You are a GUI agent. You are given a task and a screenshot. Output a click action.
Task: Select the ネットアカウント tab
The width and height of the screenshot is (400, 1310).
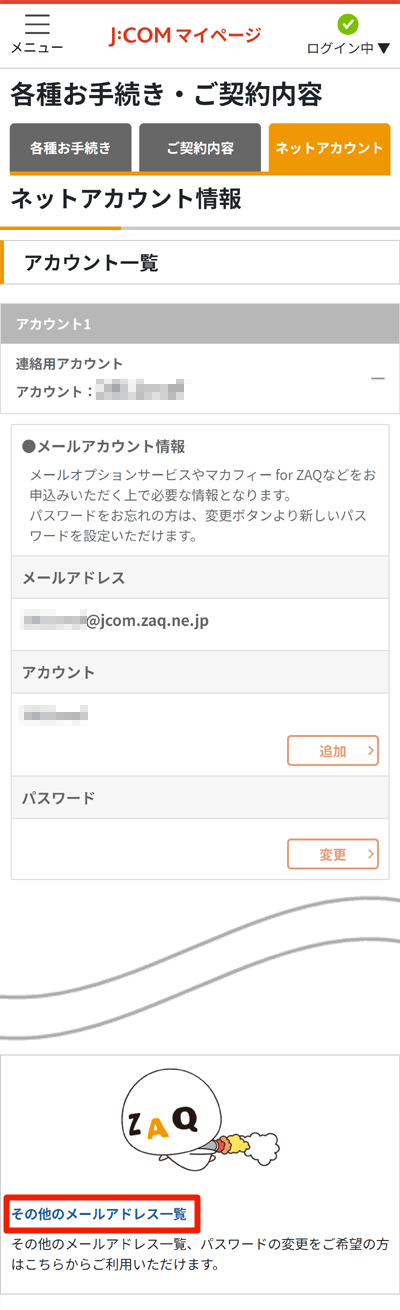click(x=329, y=148)
